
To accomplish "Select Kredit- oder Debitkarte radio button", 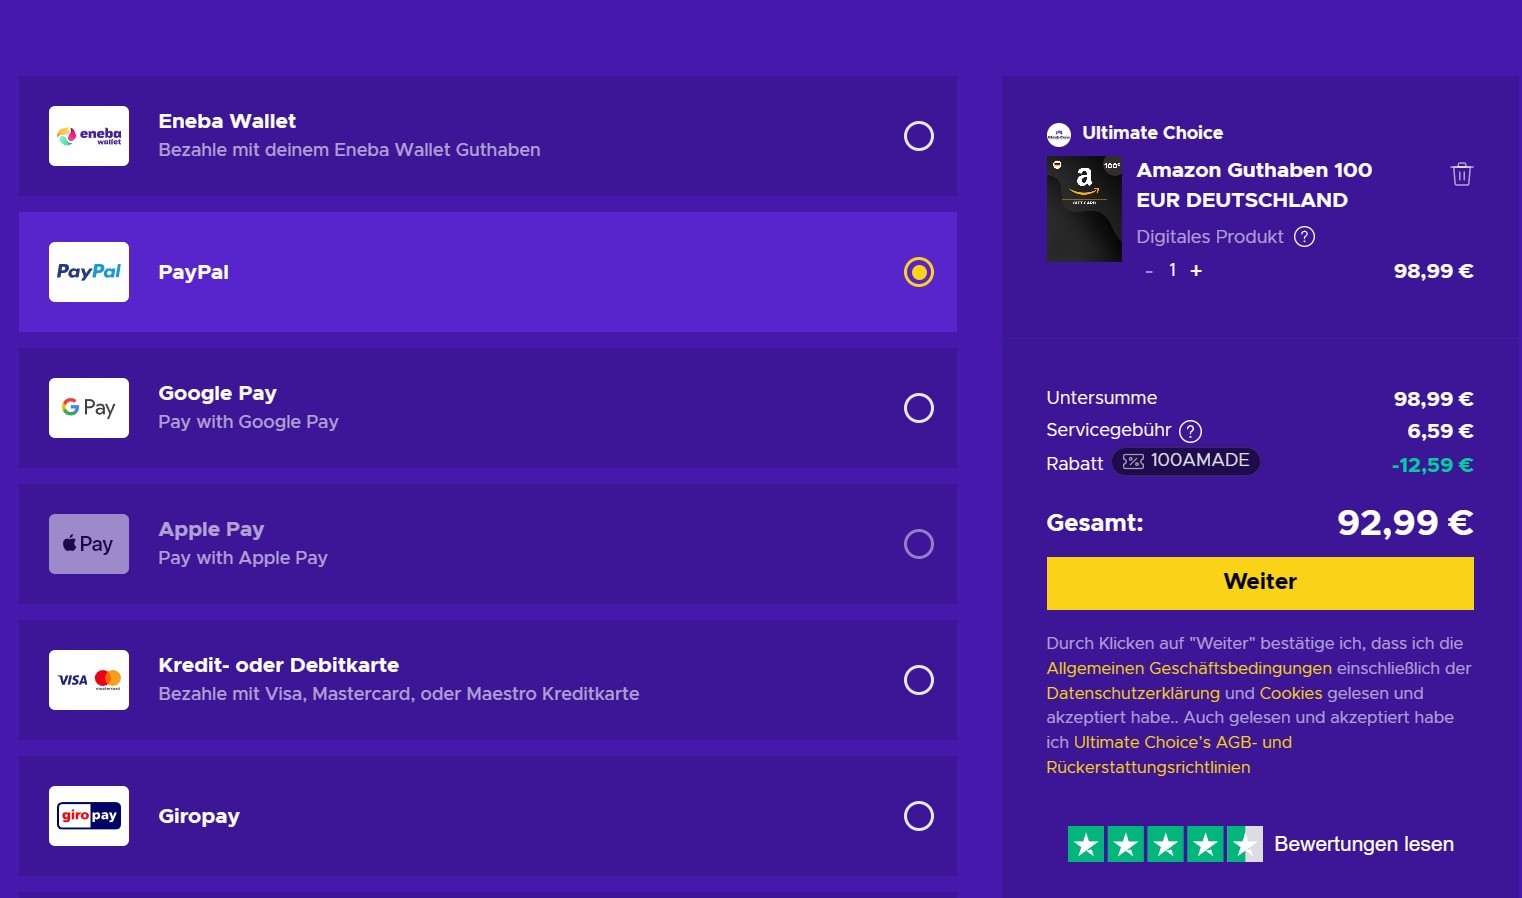I will point(918,680).
